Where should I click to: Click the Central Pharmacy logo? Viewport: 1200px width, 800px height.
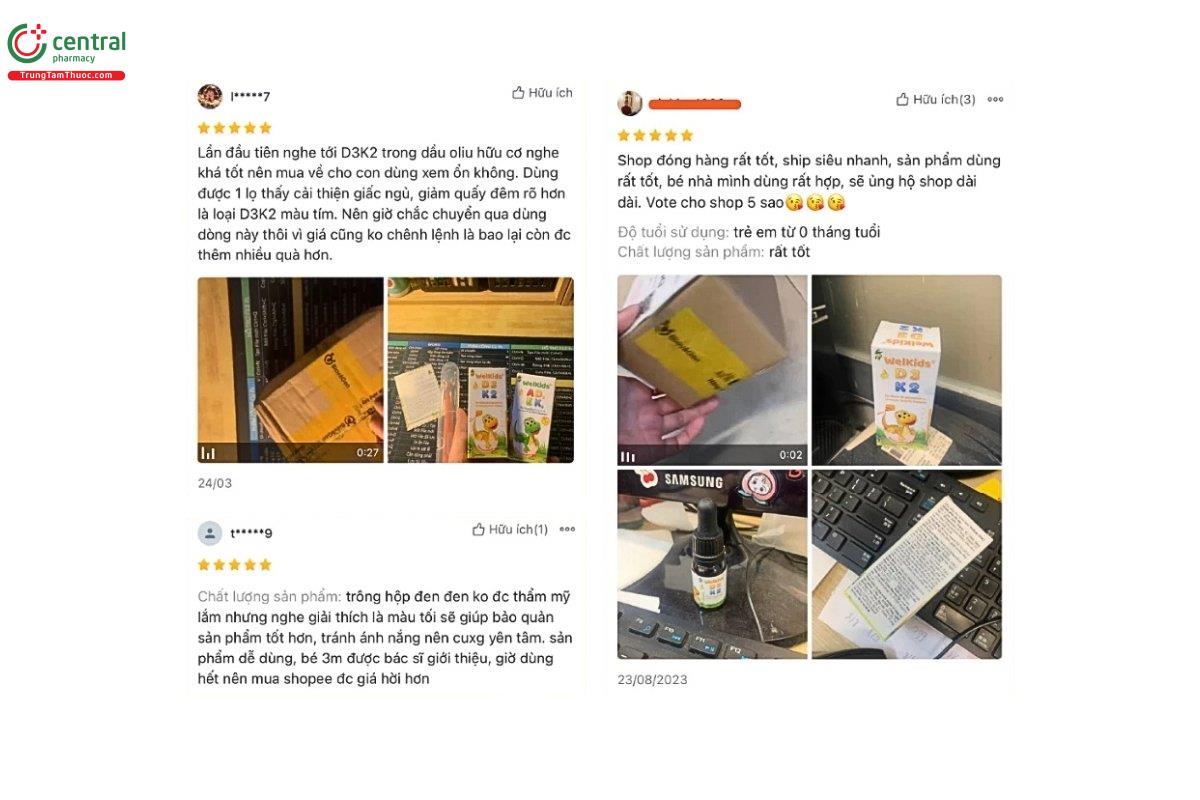pyautogui.click(x=67, y=51)
